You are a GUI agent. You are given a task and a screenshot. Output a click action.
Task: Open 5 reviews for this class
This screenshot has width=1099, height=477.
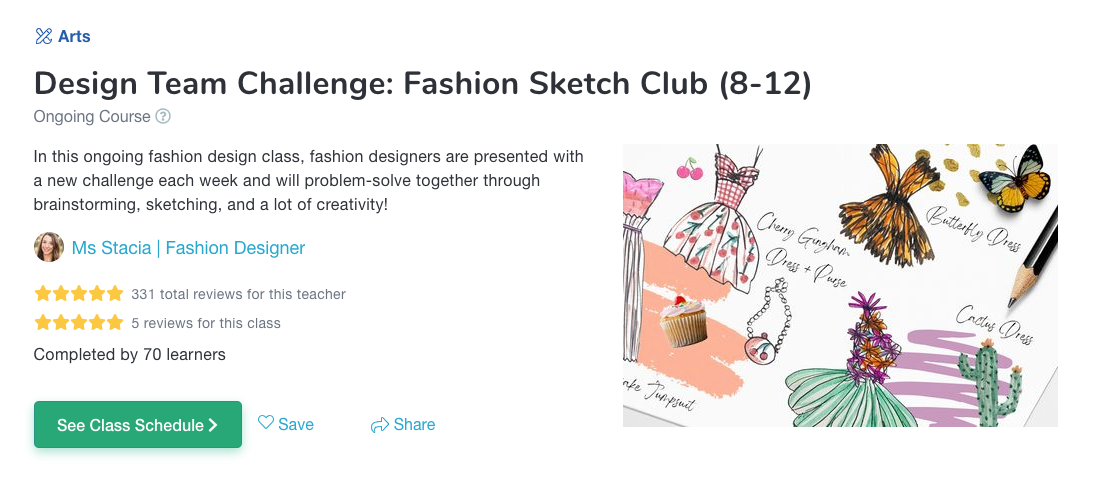click(x=206, y=324)
